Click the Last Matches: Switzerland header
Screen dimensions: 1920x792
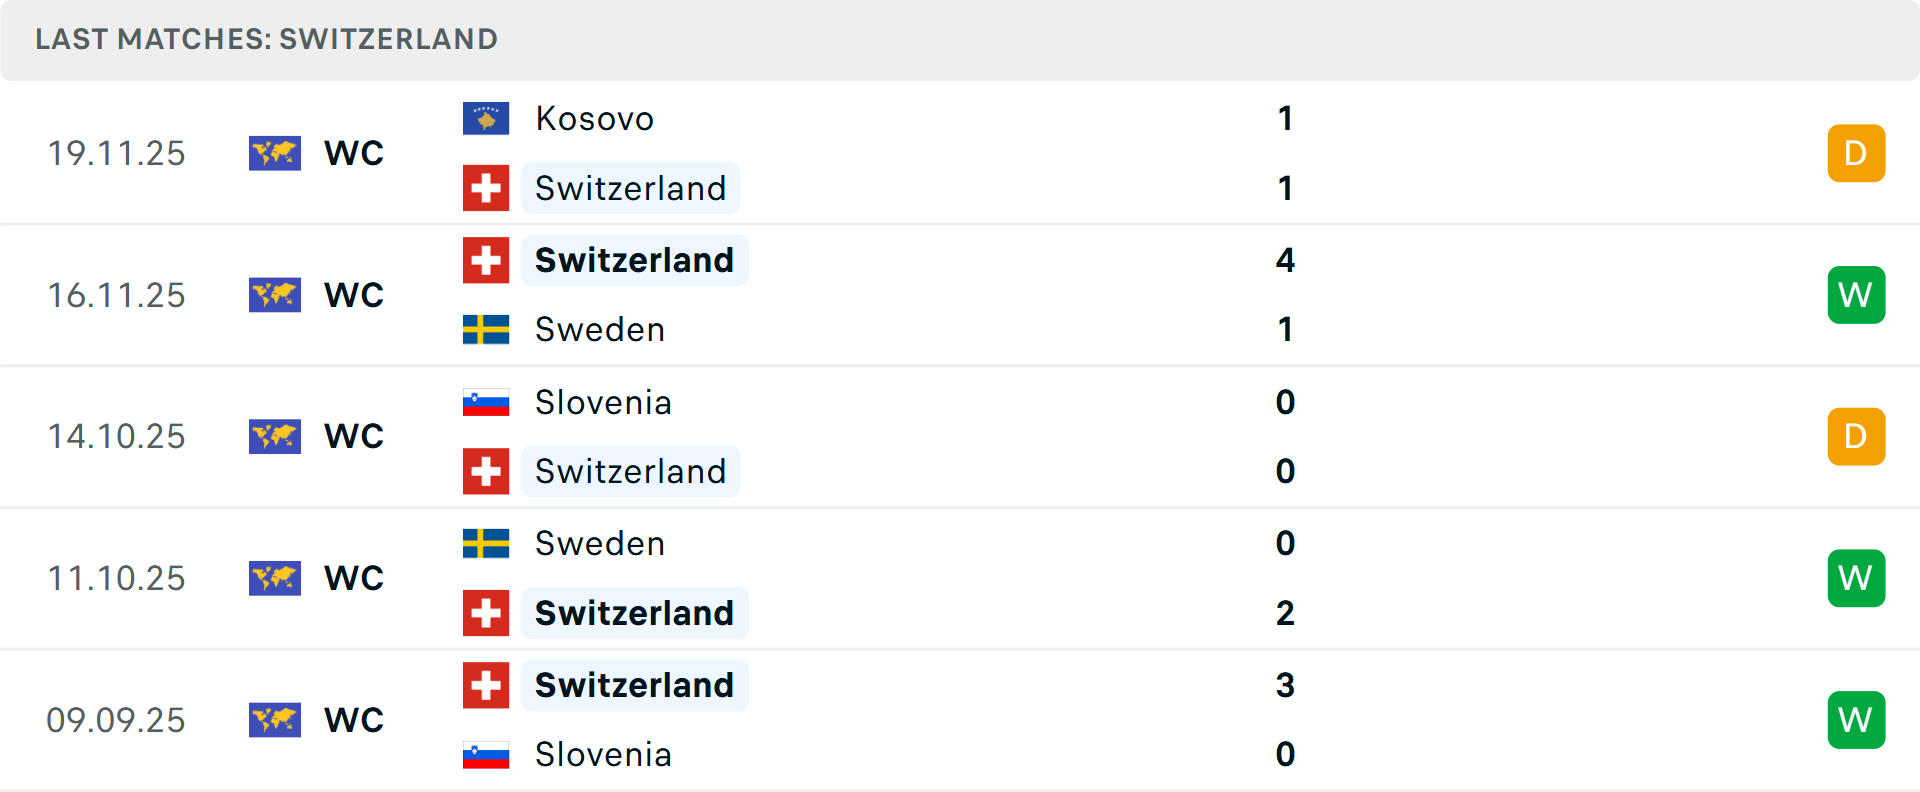click(266, 39)
